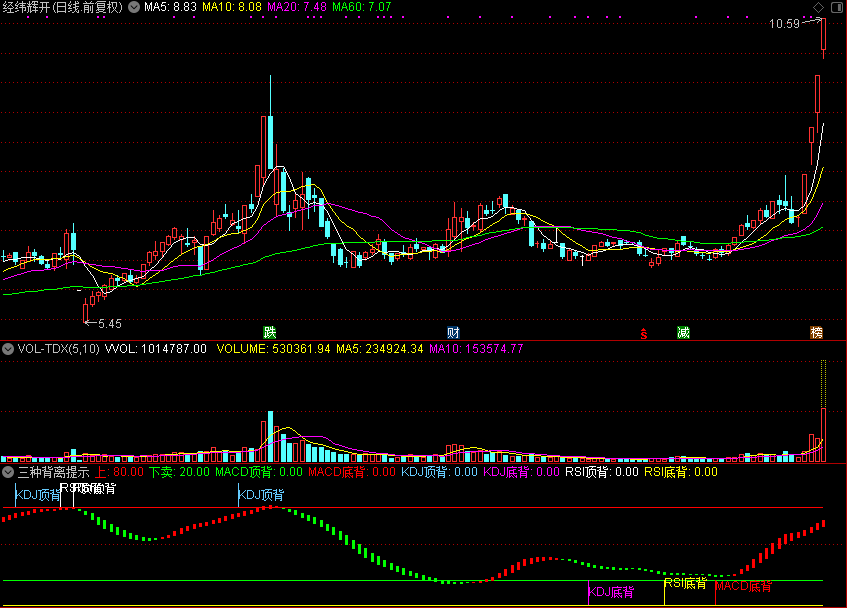Click the MACD底背: 0.00 header readout
This screenshot has height=608, width=847.
click(x=352, y=472)
